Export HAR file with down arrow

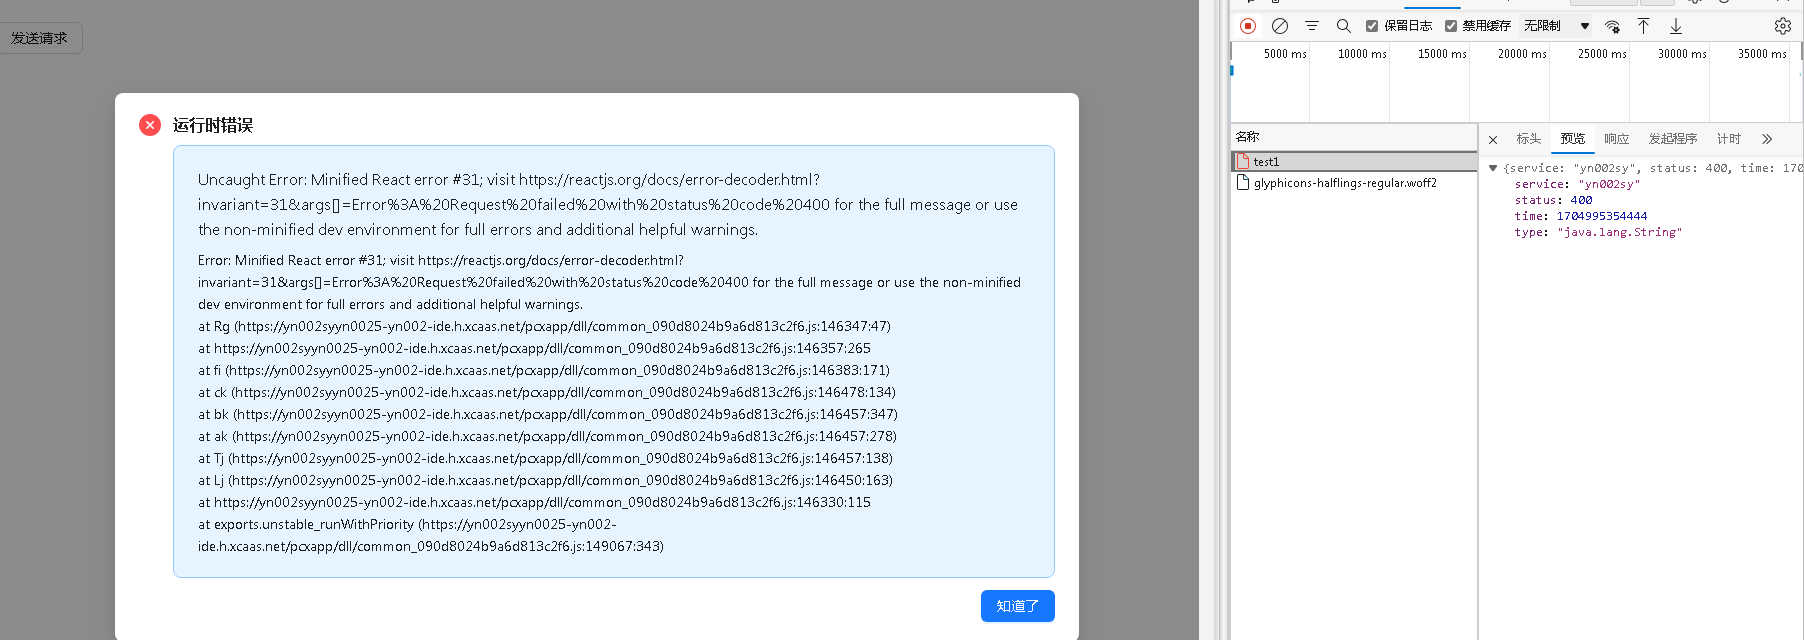[1676, 26]
